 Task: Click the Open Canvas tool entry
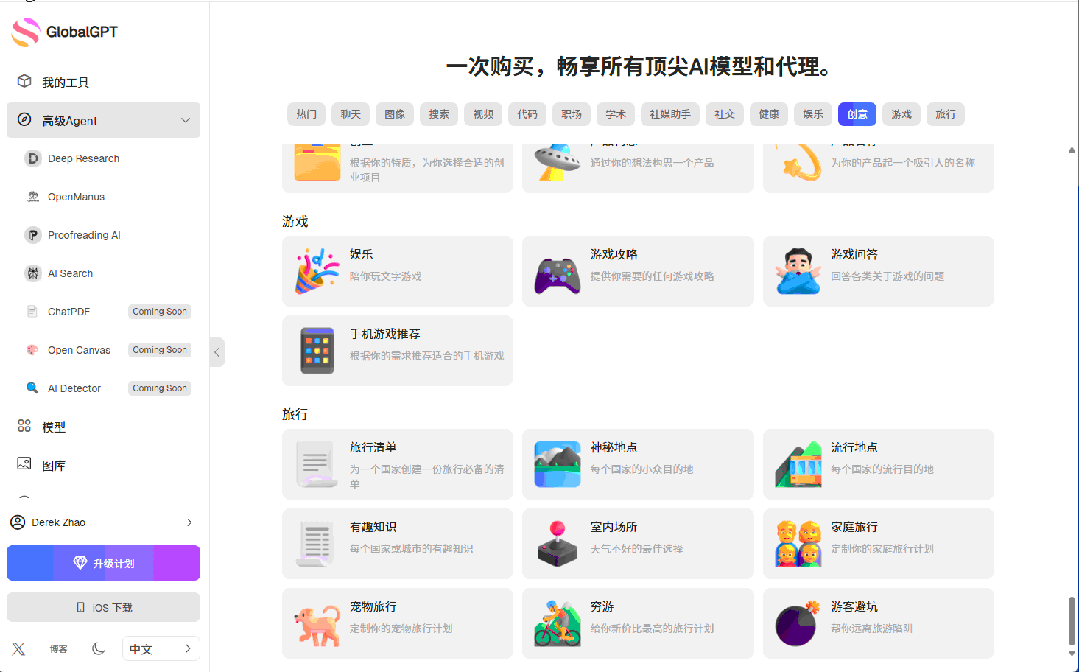click(77, 349)
